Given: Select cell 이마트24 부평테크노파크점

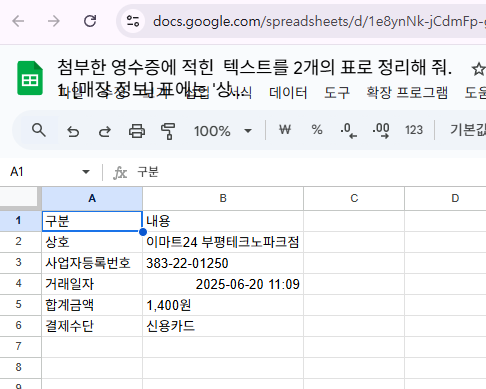Looking at the screenshot, I should [x=223, y=242].
